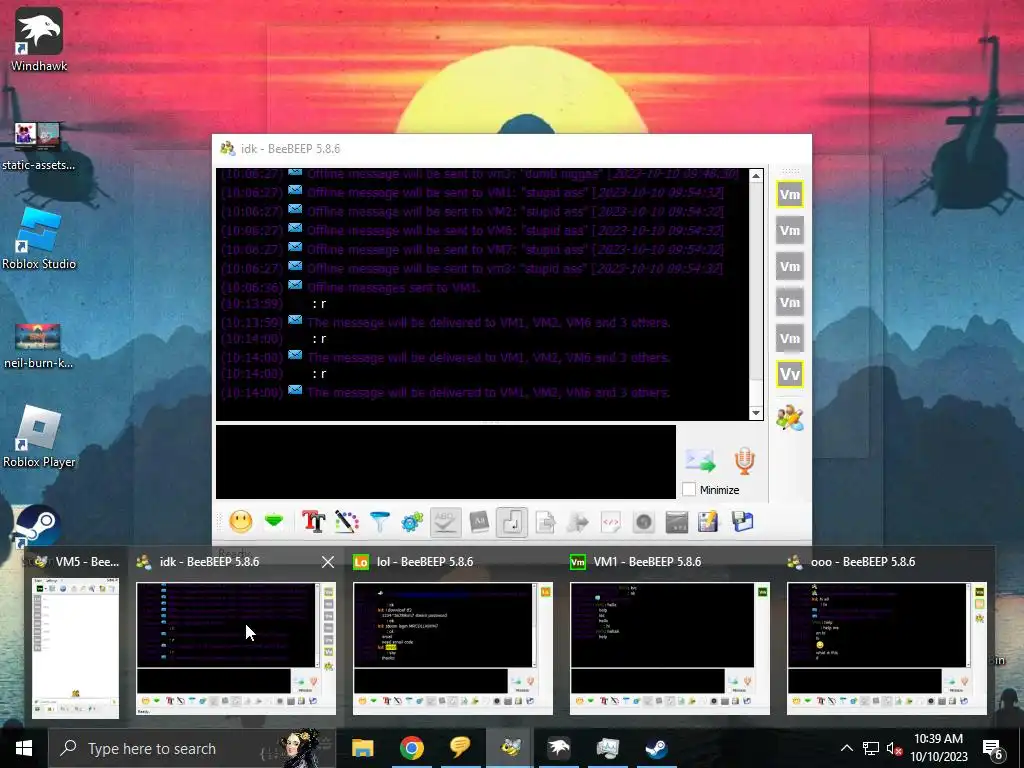Click the green down-arrow toolbar icon
This screenshot has height=768, width=1024.
click(x=274, y=522)
